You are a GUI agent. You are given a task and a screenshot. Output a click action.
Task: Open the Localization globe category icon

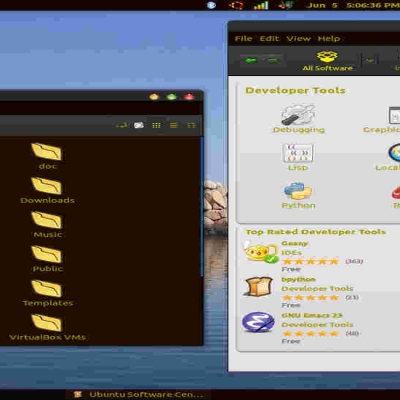(394, 153)
